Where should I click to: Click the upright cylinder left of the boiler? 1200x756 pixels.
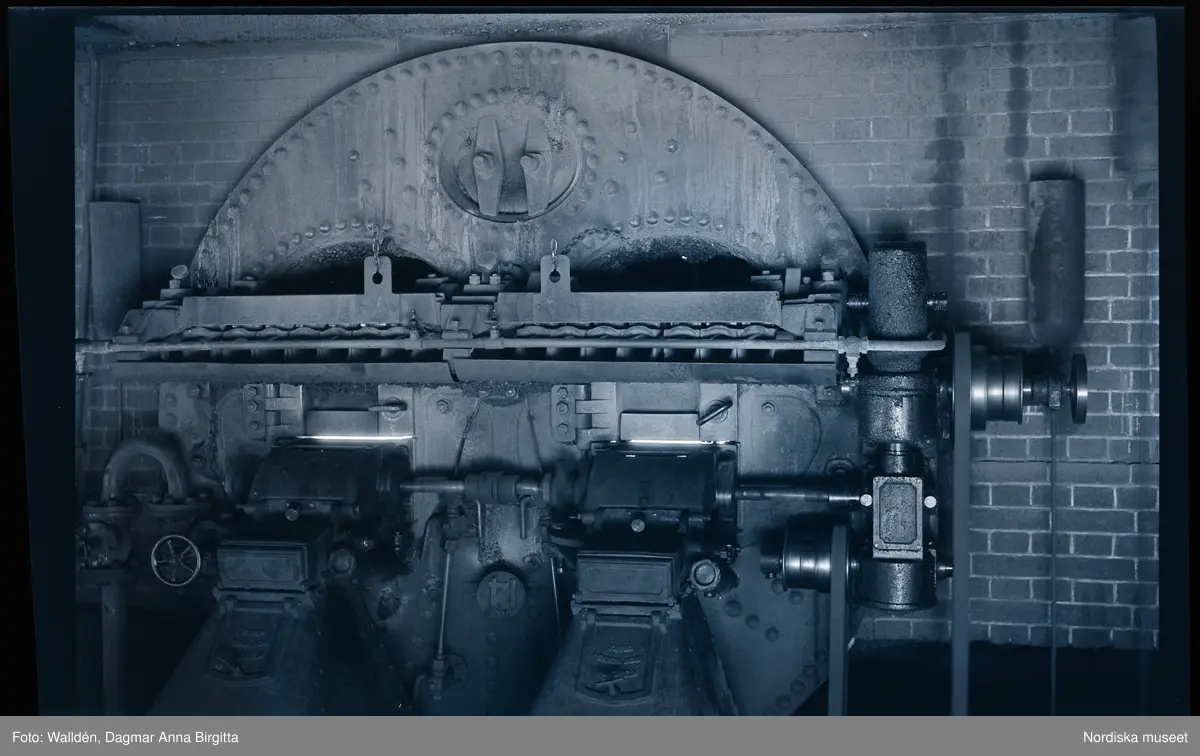115,260
